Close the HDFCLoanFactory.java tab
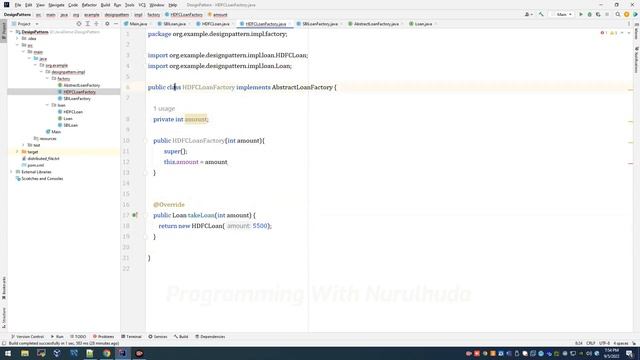Screen dimensions: 640x360 pyautogui.click(x=290, y=24)
